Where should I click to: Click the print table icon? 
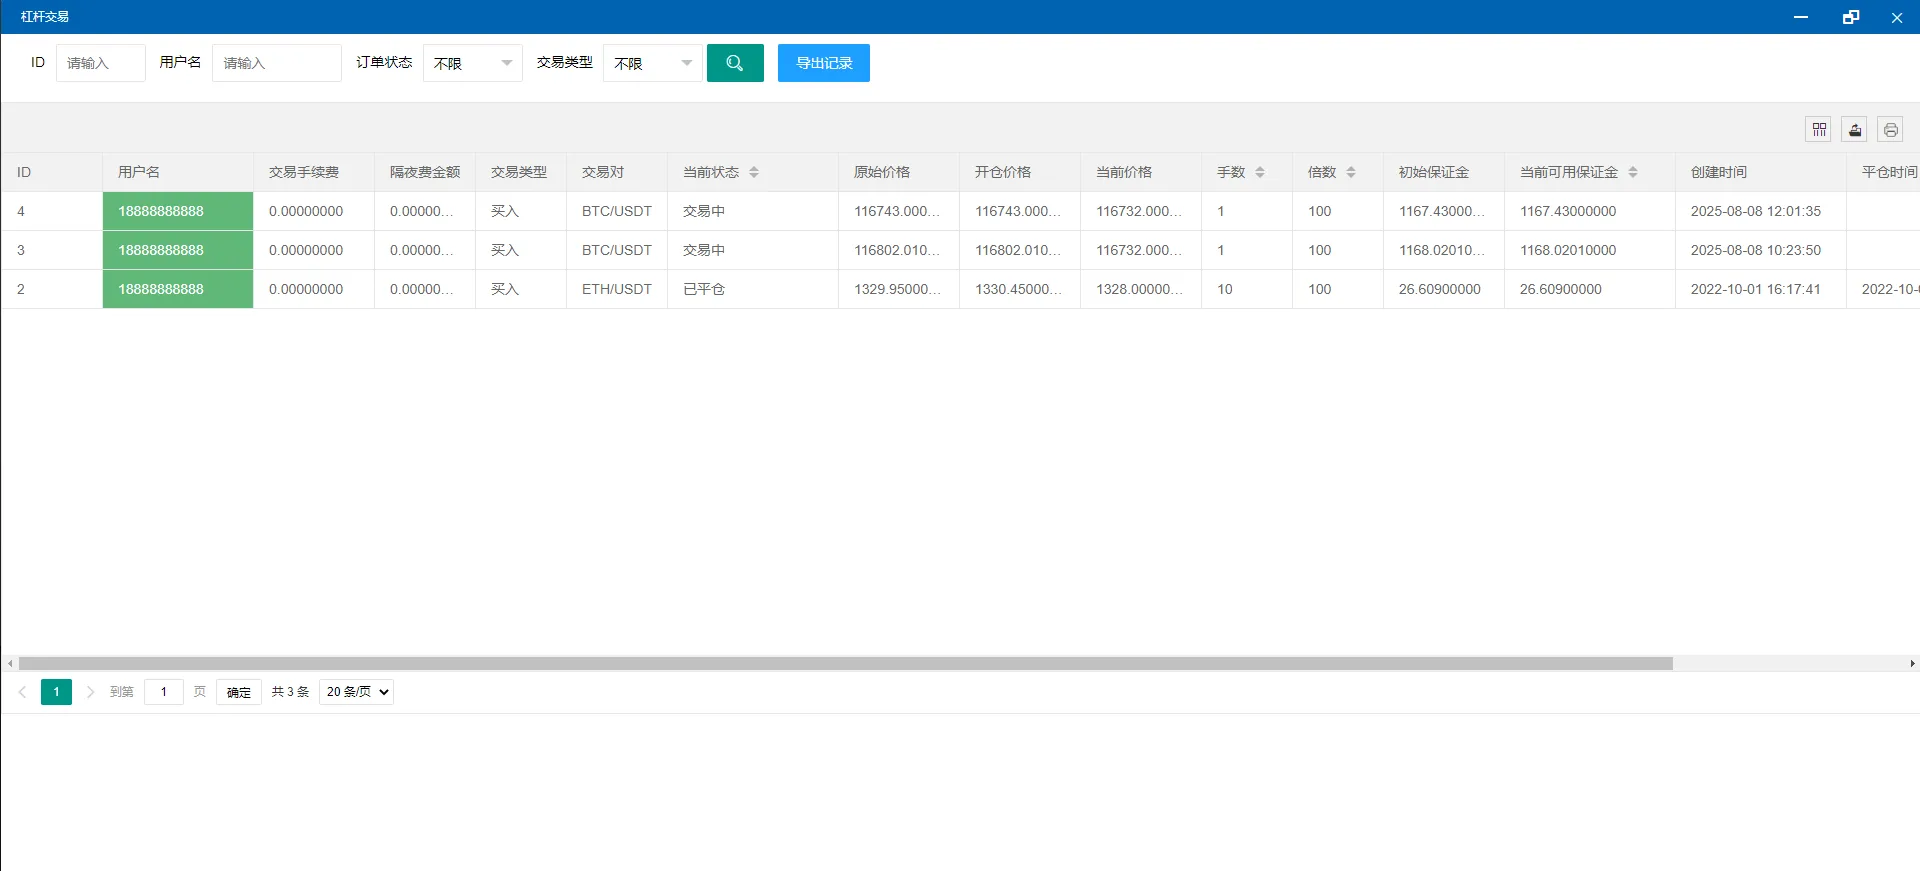pos(1890,130)
